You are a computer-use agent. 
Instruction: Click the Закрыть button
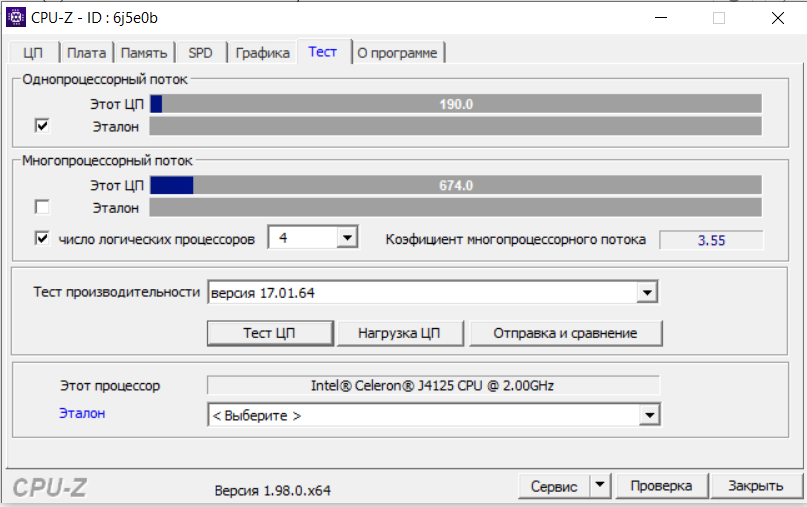click(x=756, y=486)
